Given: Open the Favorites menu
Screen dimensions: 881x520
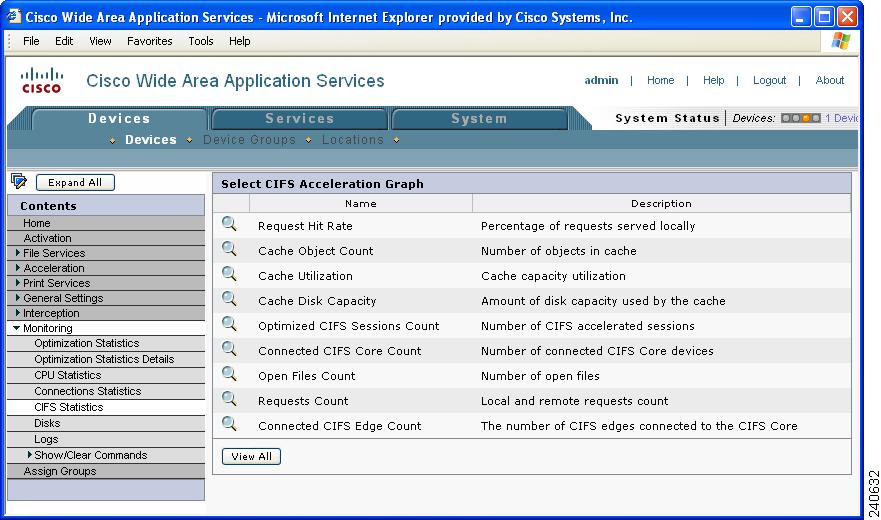Looking at the screenshot, I should click(149, 41).
